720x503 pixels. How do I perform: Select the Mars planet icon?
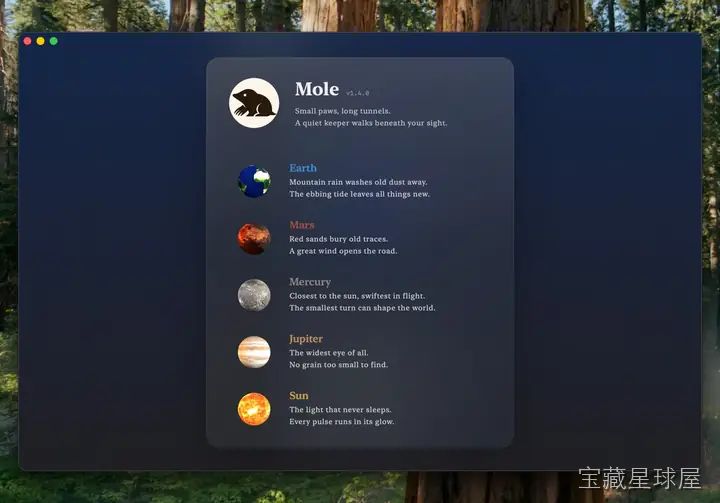pos(254,238)
